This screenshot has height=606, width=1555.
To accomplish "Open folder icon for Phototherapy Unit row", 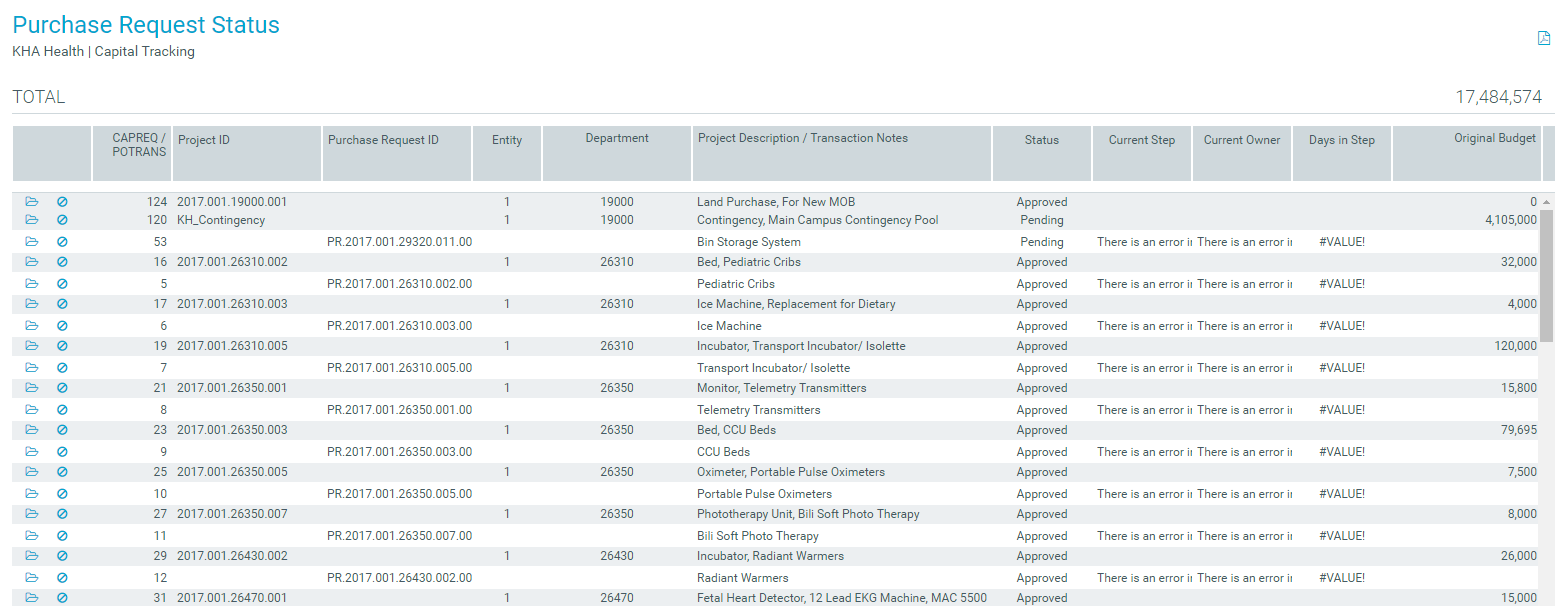I will pos(32,514).
